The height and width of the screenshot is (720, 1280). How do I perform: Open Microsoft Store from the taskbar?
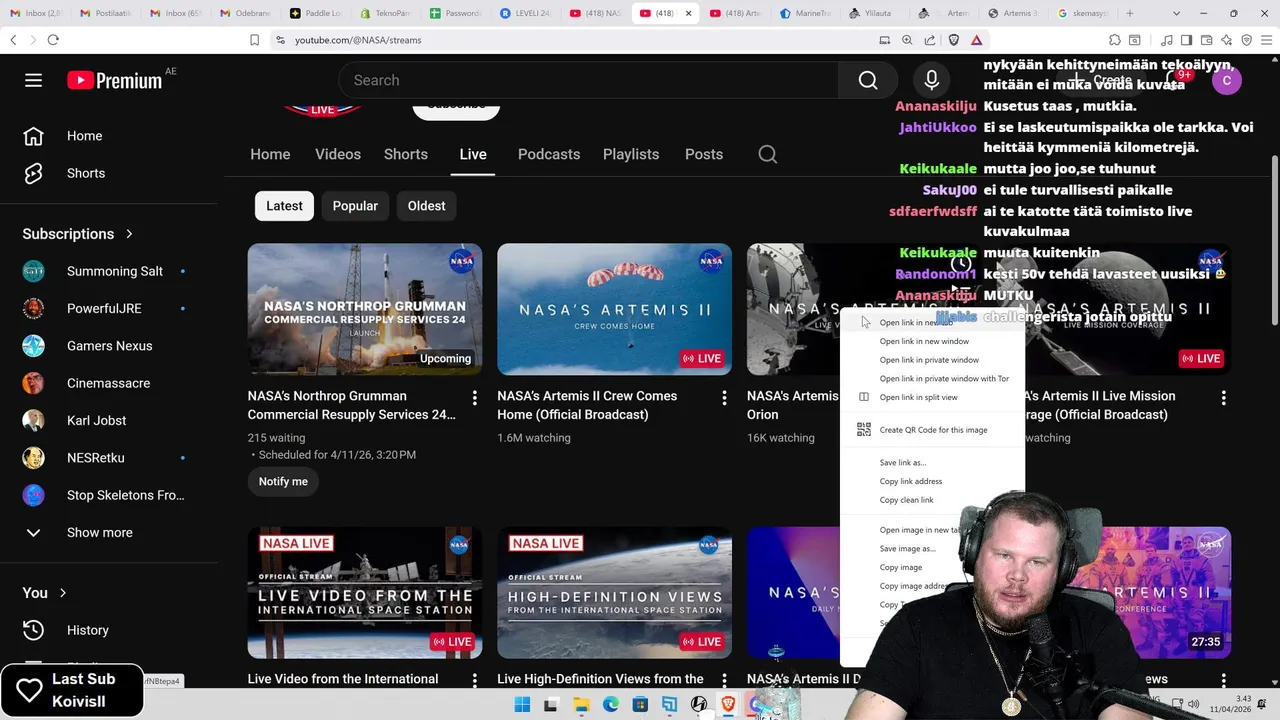pos(640,705)
